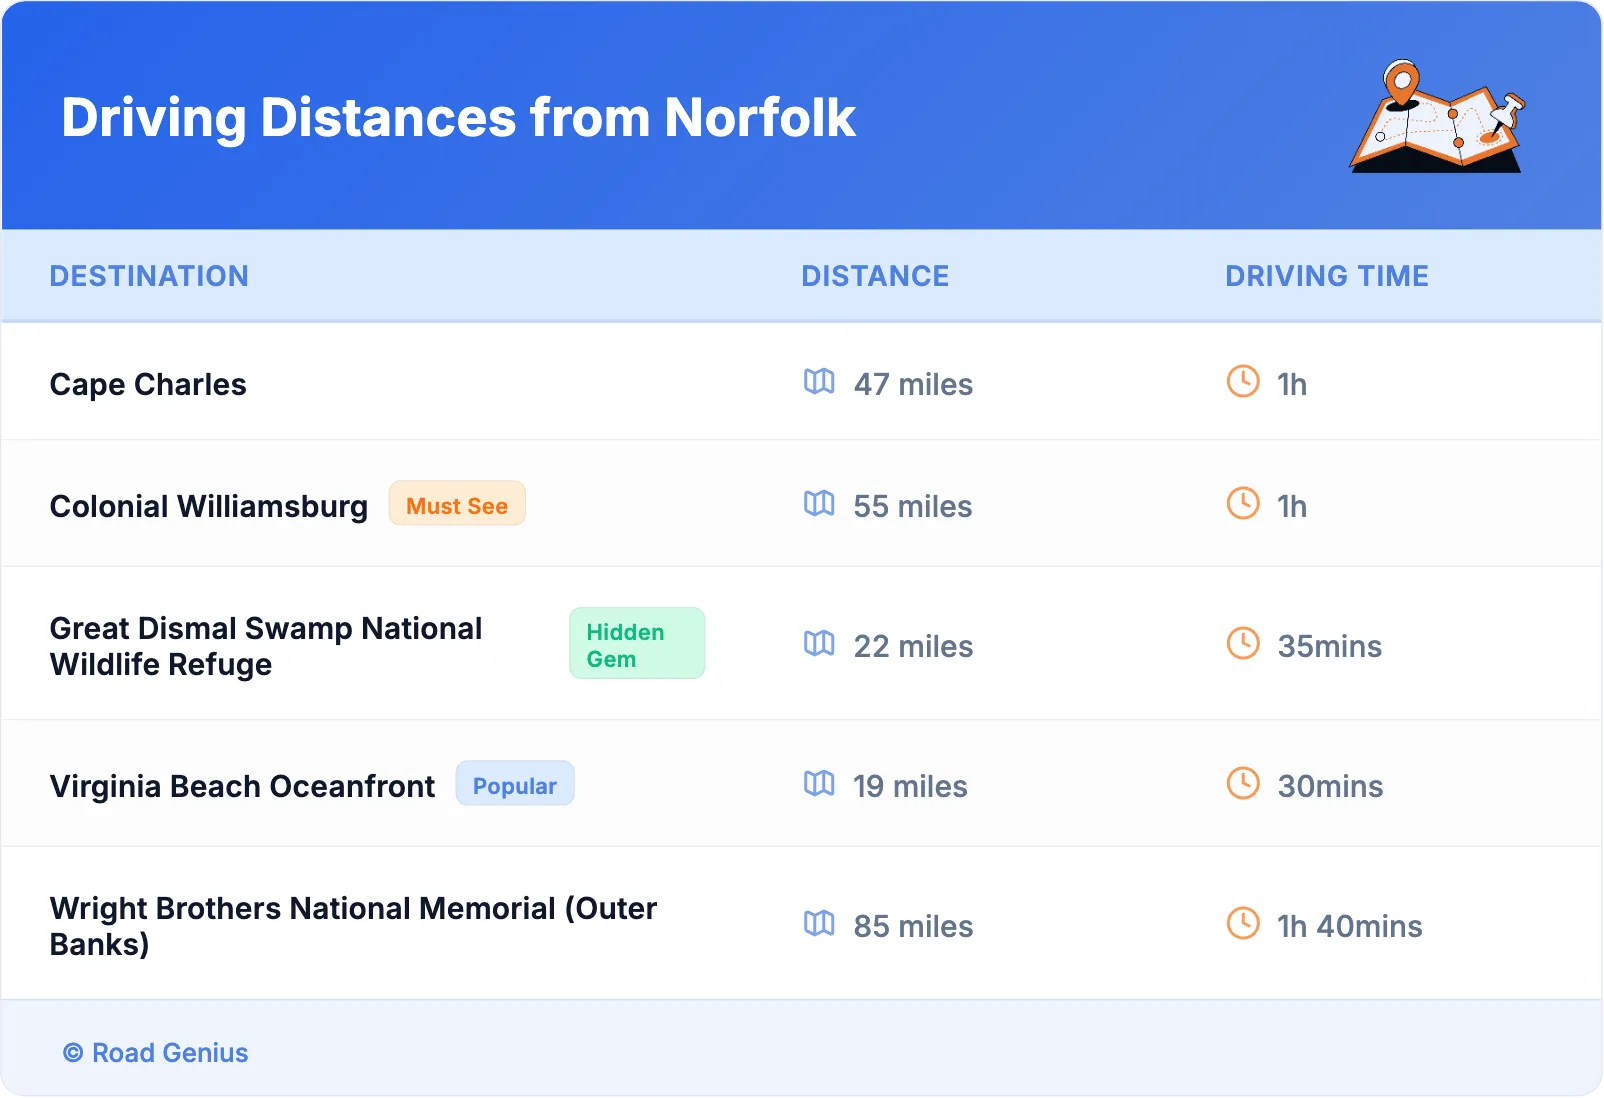The width and height of the screenshot is (1604, 1098).
Task: Click the map icon beside 19 miles
Action: click(819, 784)
